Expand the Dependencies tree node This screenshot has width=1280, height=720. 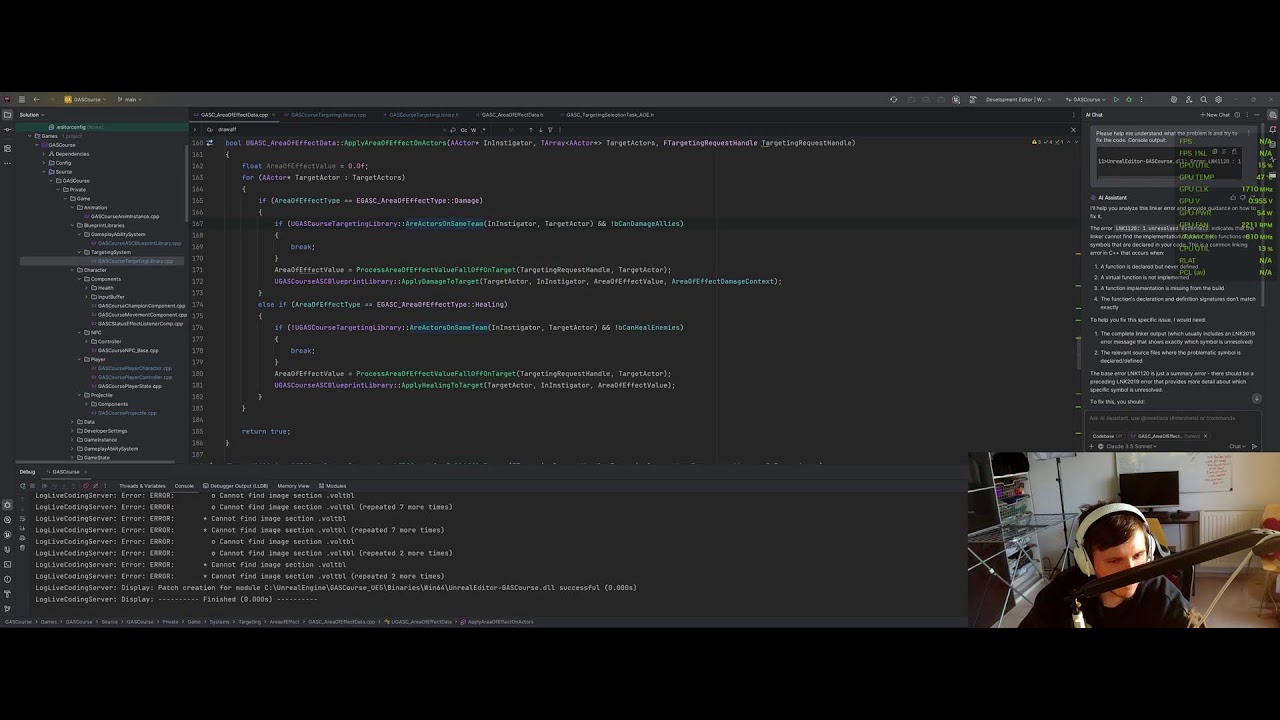pos(44,154)
